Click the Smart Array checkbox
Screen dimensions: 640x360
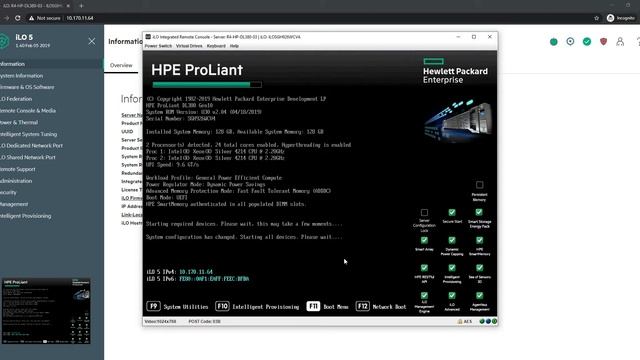pos(424,240)
